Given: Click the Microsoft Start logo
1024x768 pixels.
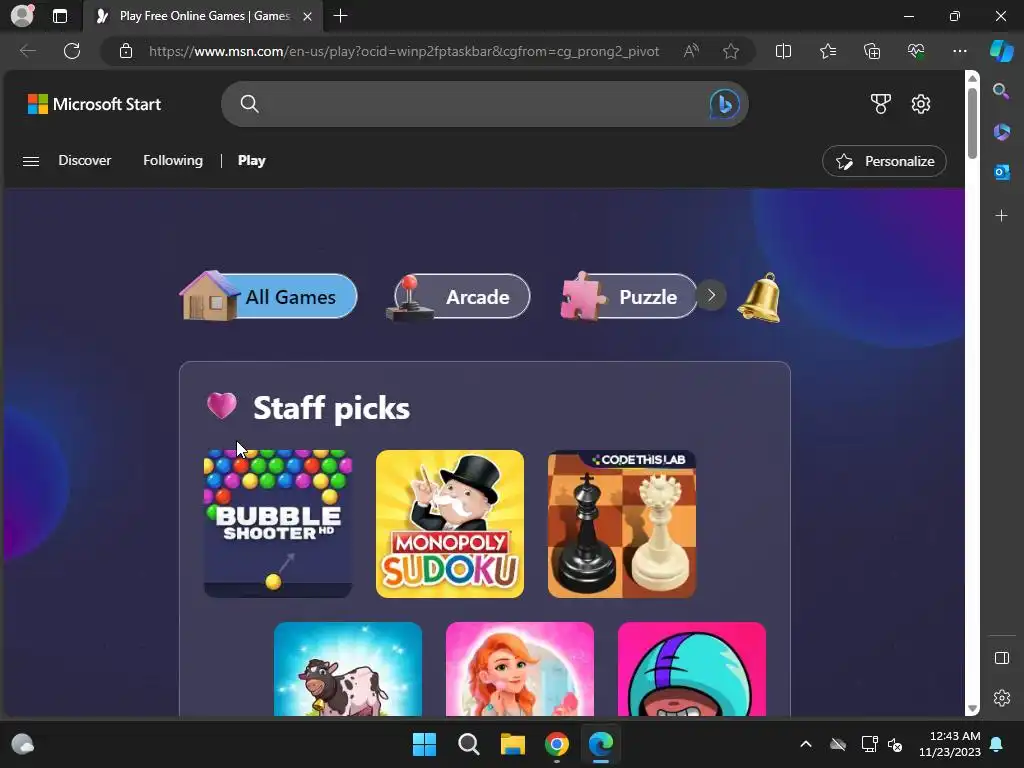Looking at the screenshot, I should coord(94,104).
